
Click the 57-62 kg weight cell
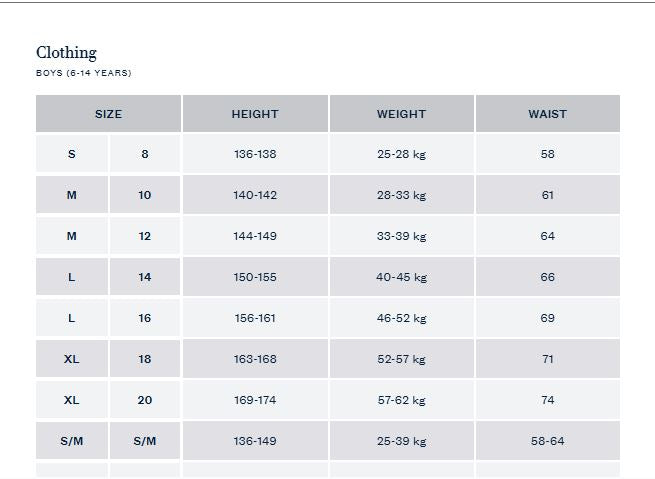[x=401, y=400]
